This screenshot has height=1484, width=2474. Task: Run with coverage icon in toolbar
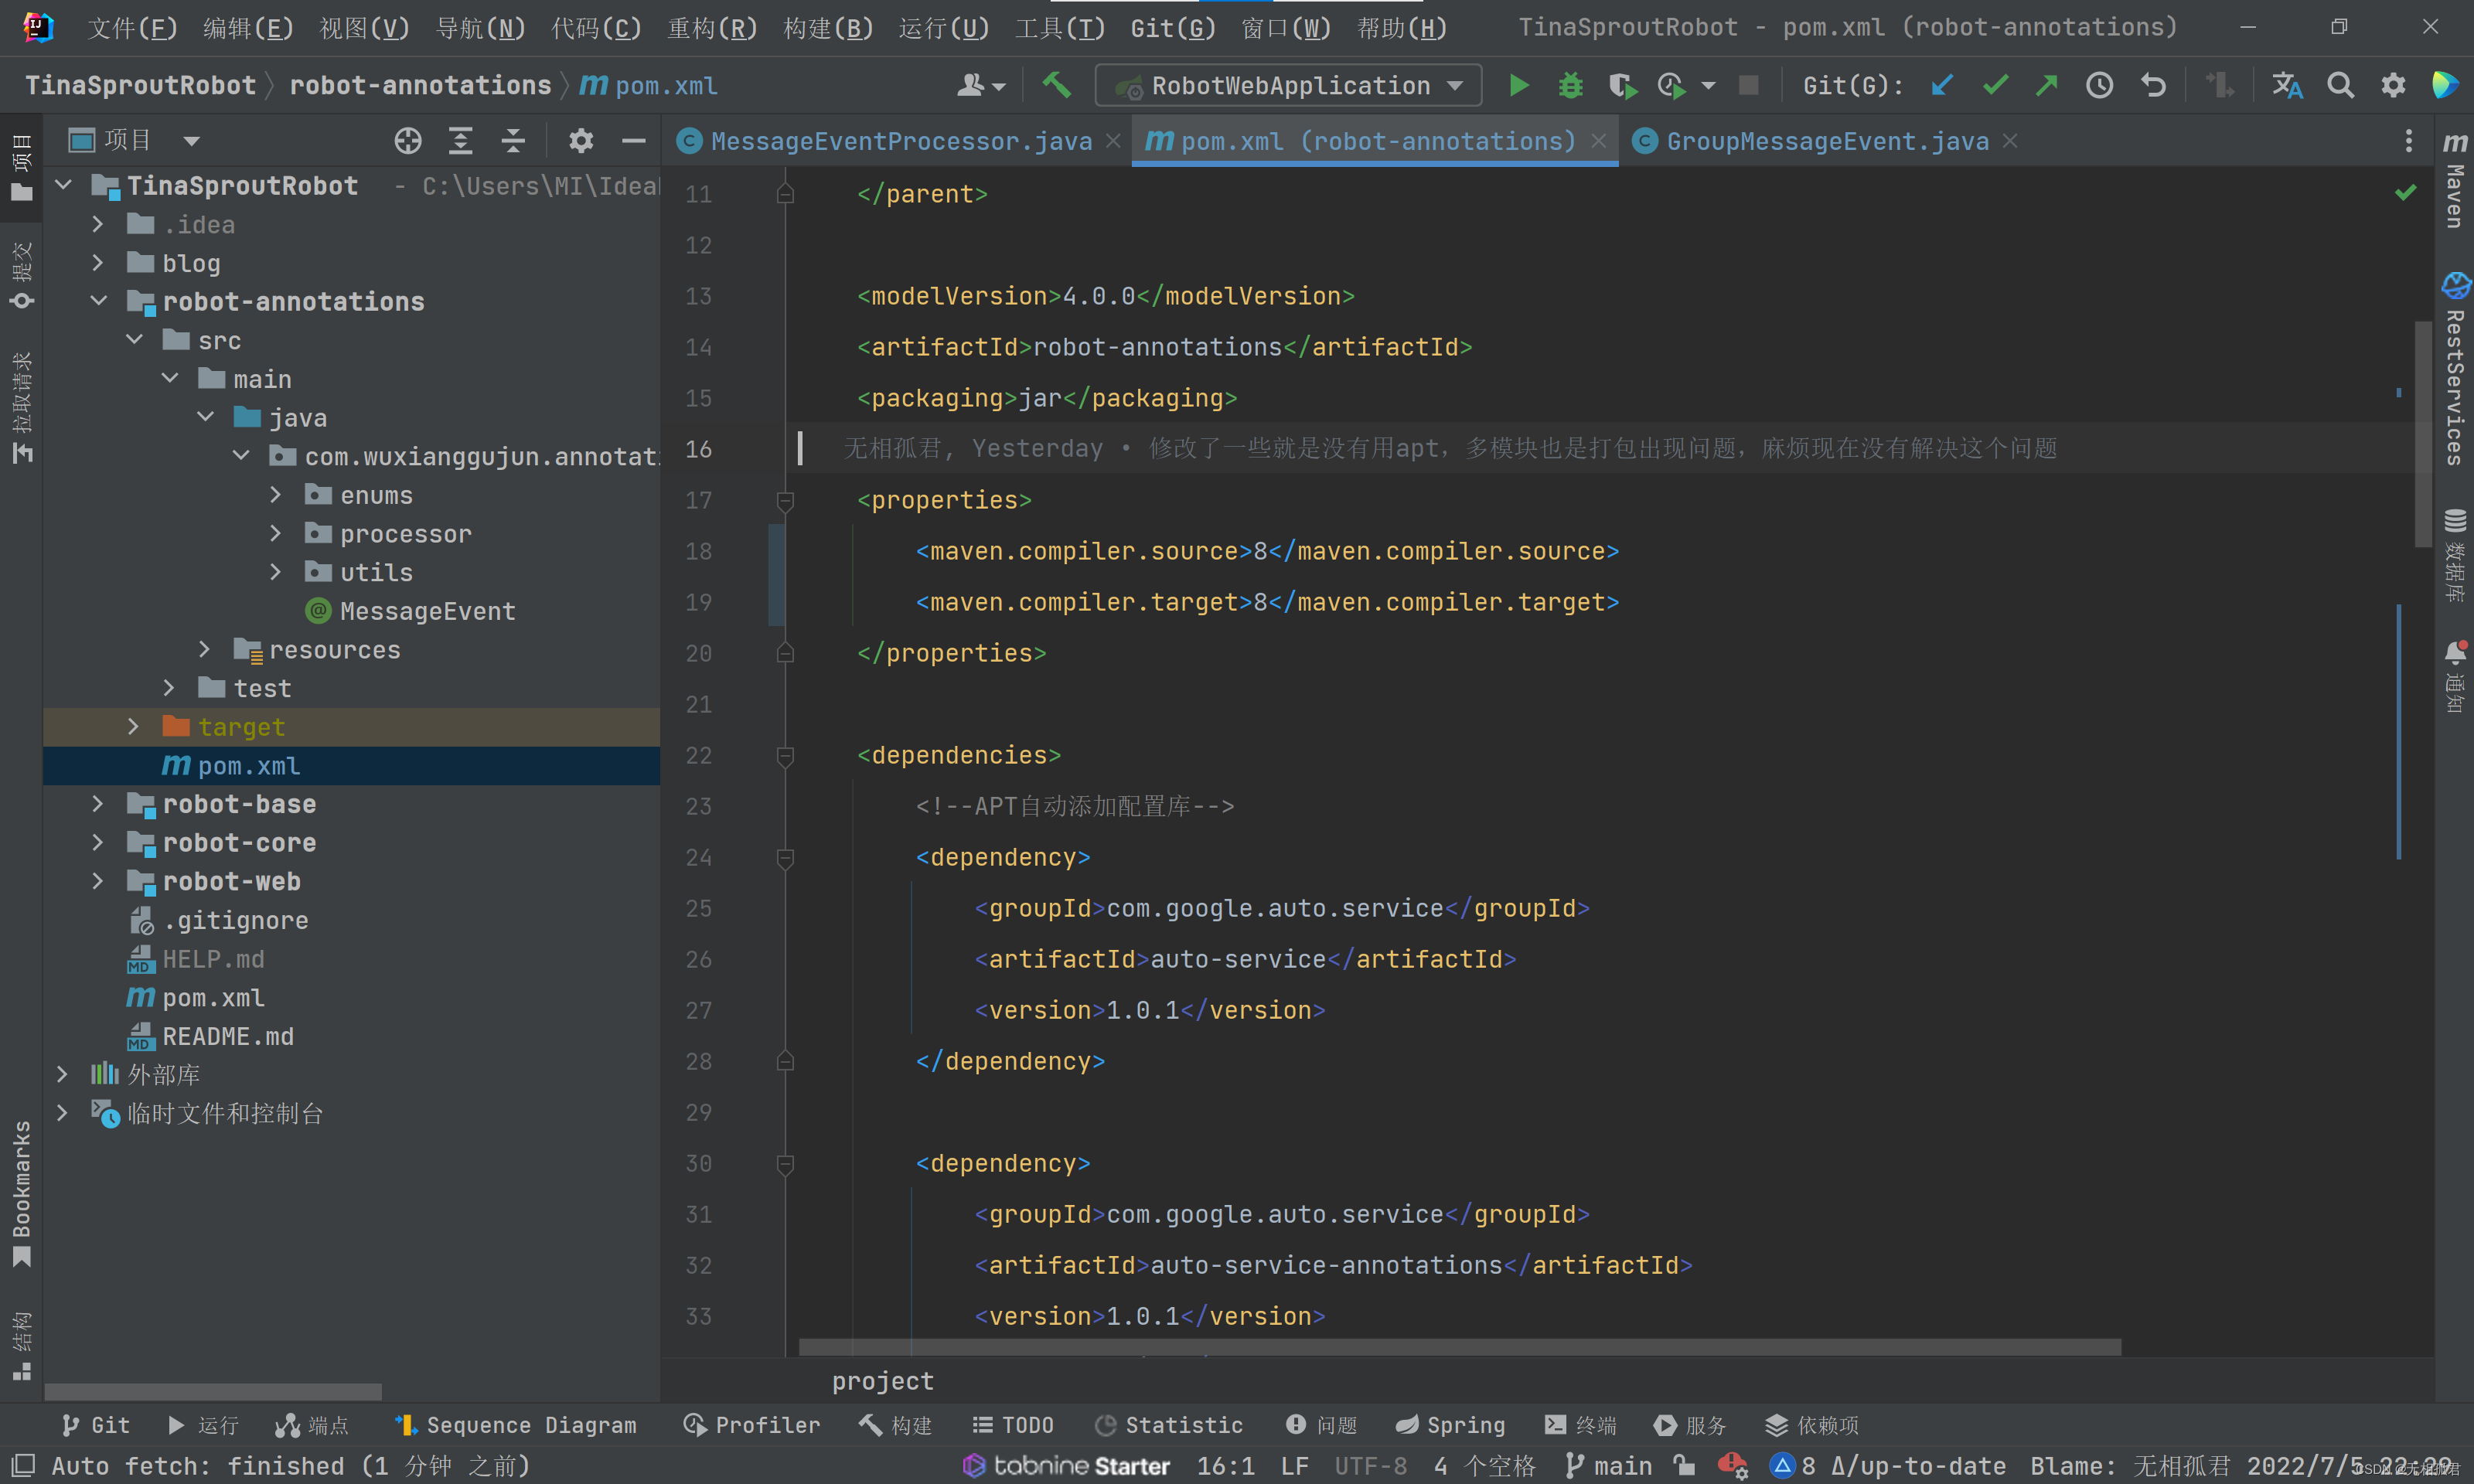click(x=1622, y=85)
